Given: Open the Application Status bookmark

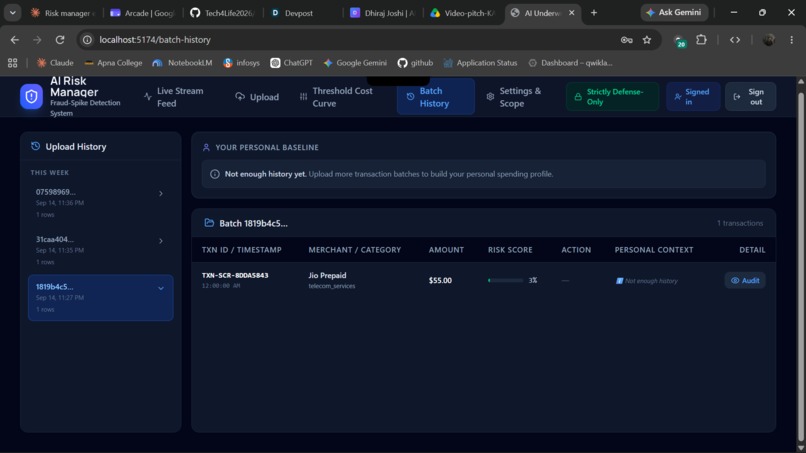Looking at the screenshot, I should click(480, 63).
